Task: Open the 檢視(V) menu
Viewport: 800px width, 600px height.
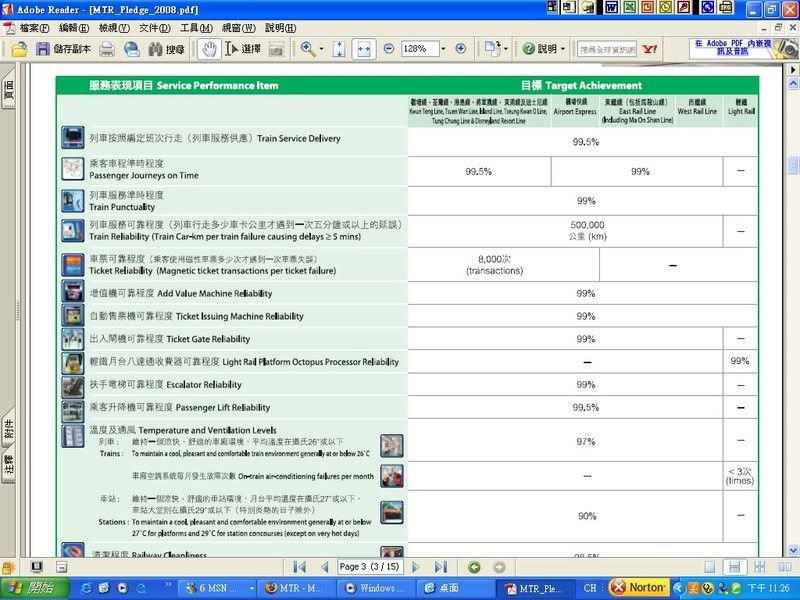Action: [114, 28]
